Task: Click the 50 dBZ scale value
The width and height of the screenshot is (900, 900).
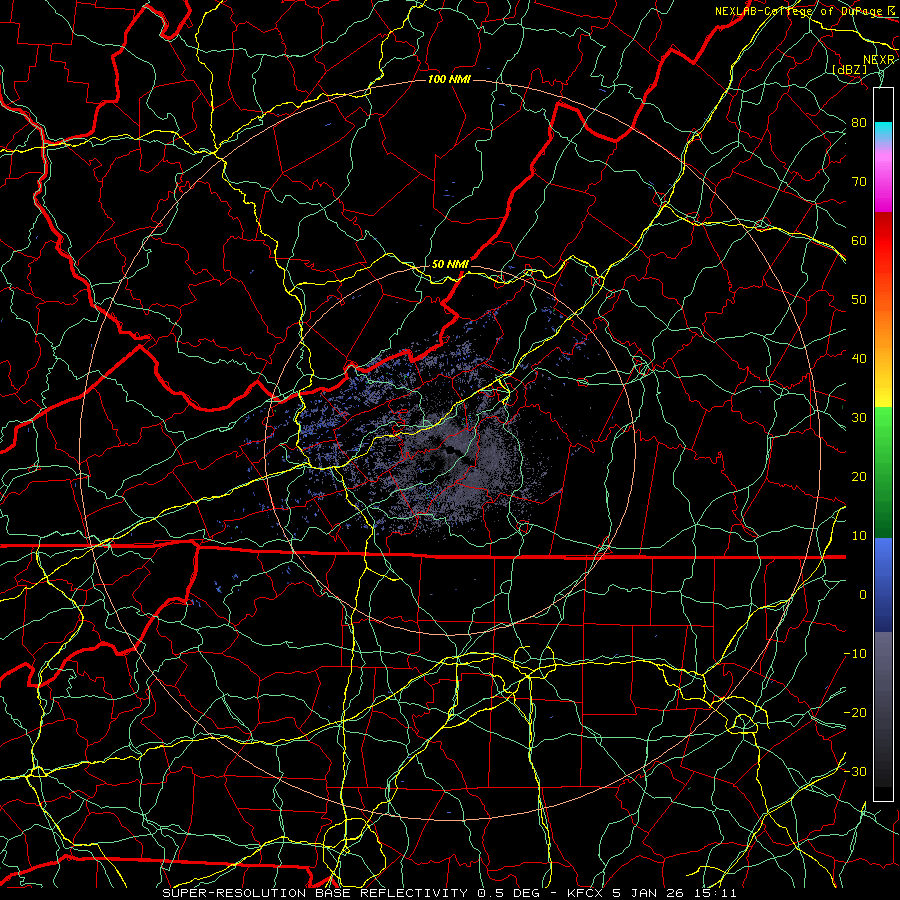Action: tap(859, 300)
